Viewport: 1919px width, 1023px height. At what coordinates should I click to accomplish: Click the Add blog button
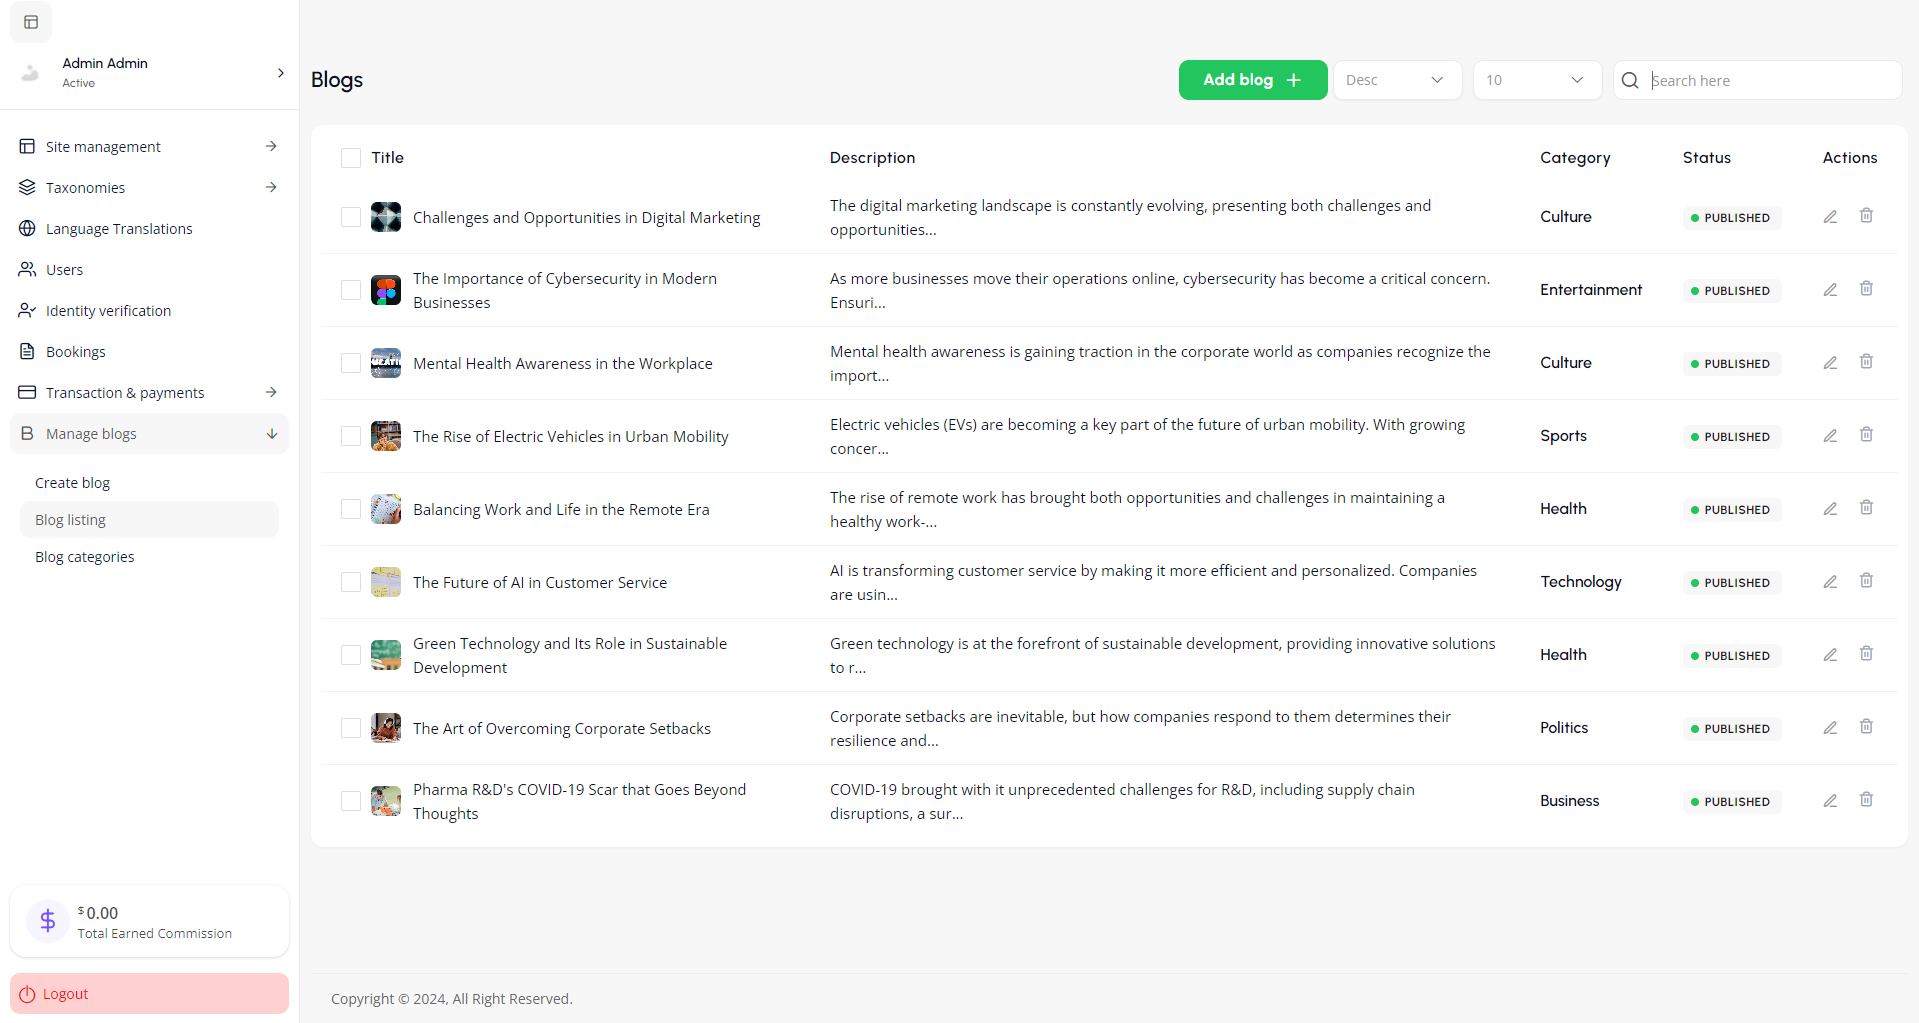(x=1252, y=80)
